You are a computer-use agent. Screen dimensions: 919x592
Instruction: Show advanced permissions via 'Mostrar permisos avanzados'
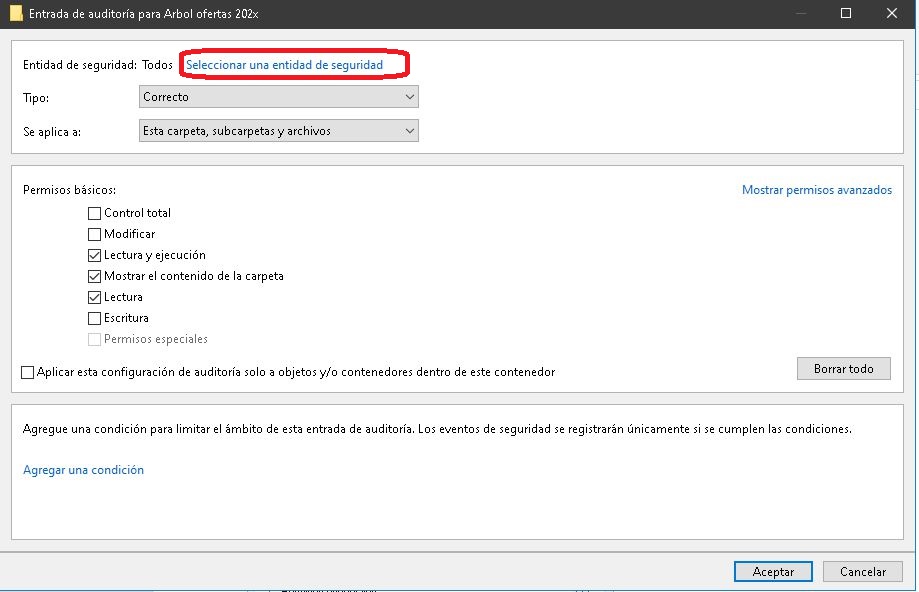816,190
